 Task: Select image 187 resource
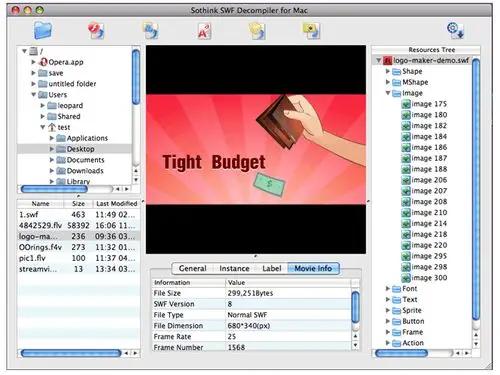[x=424, y=158]
